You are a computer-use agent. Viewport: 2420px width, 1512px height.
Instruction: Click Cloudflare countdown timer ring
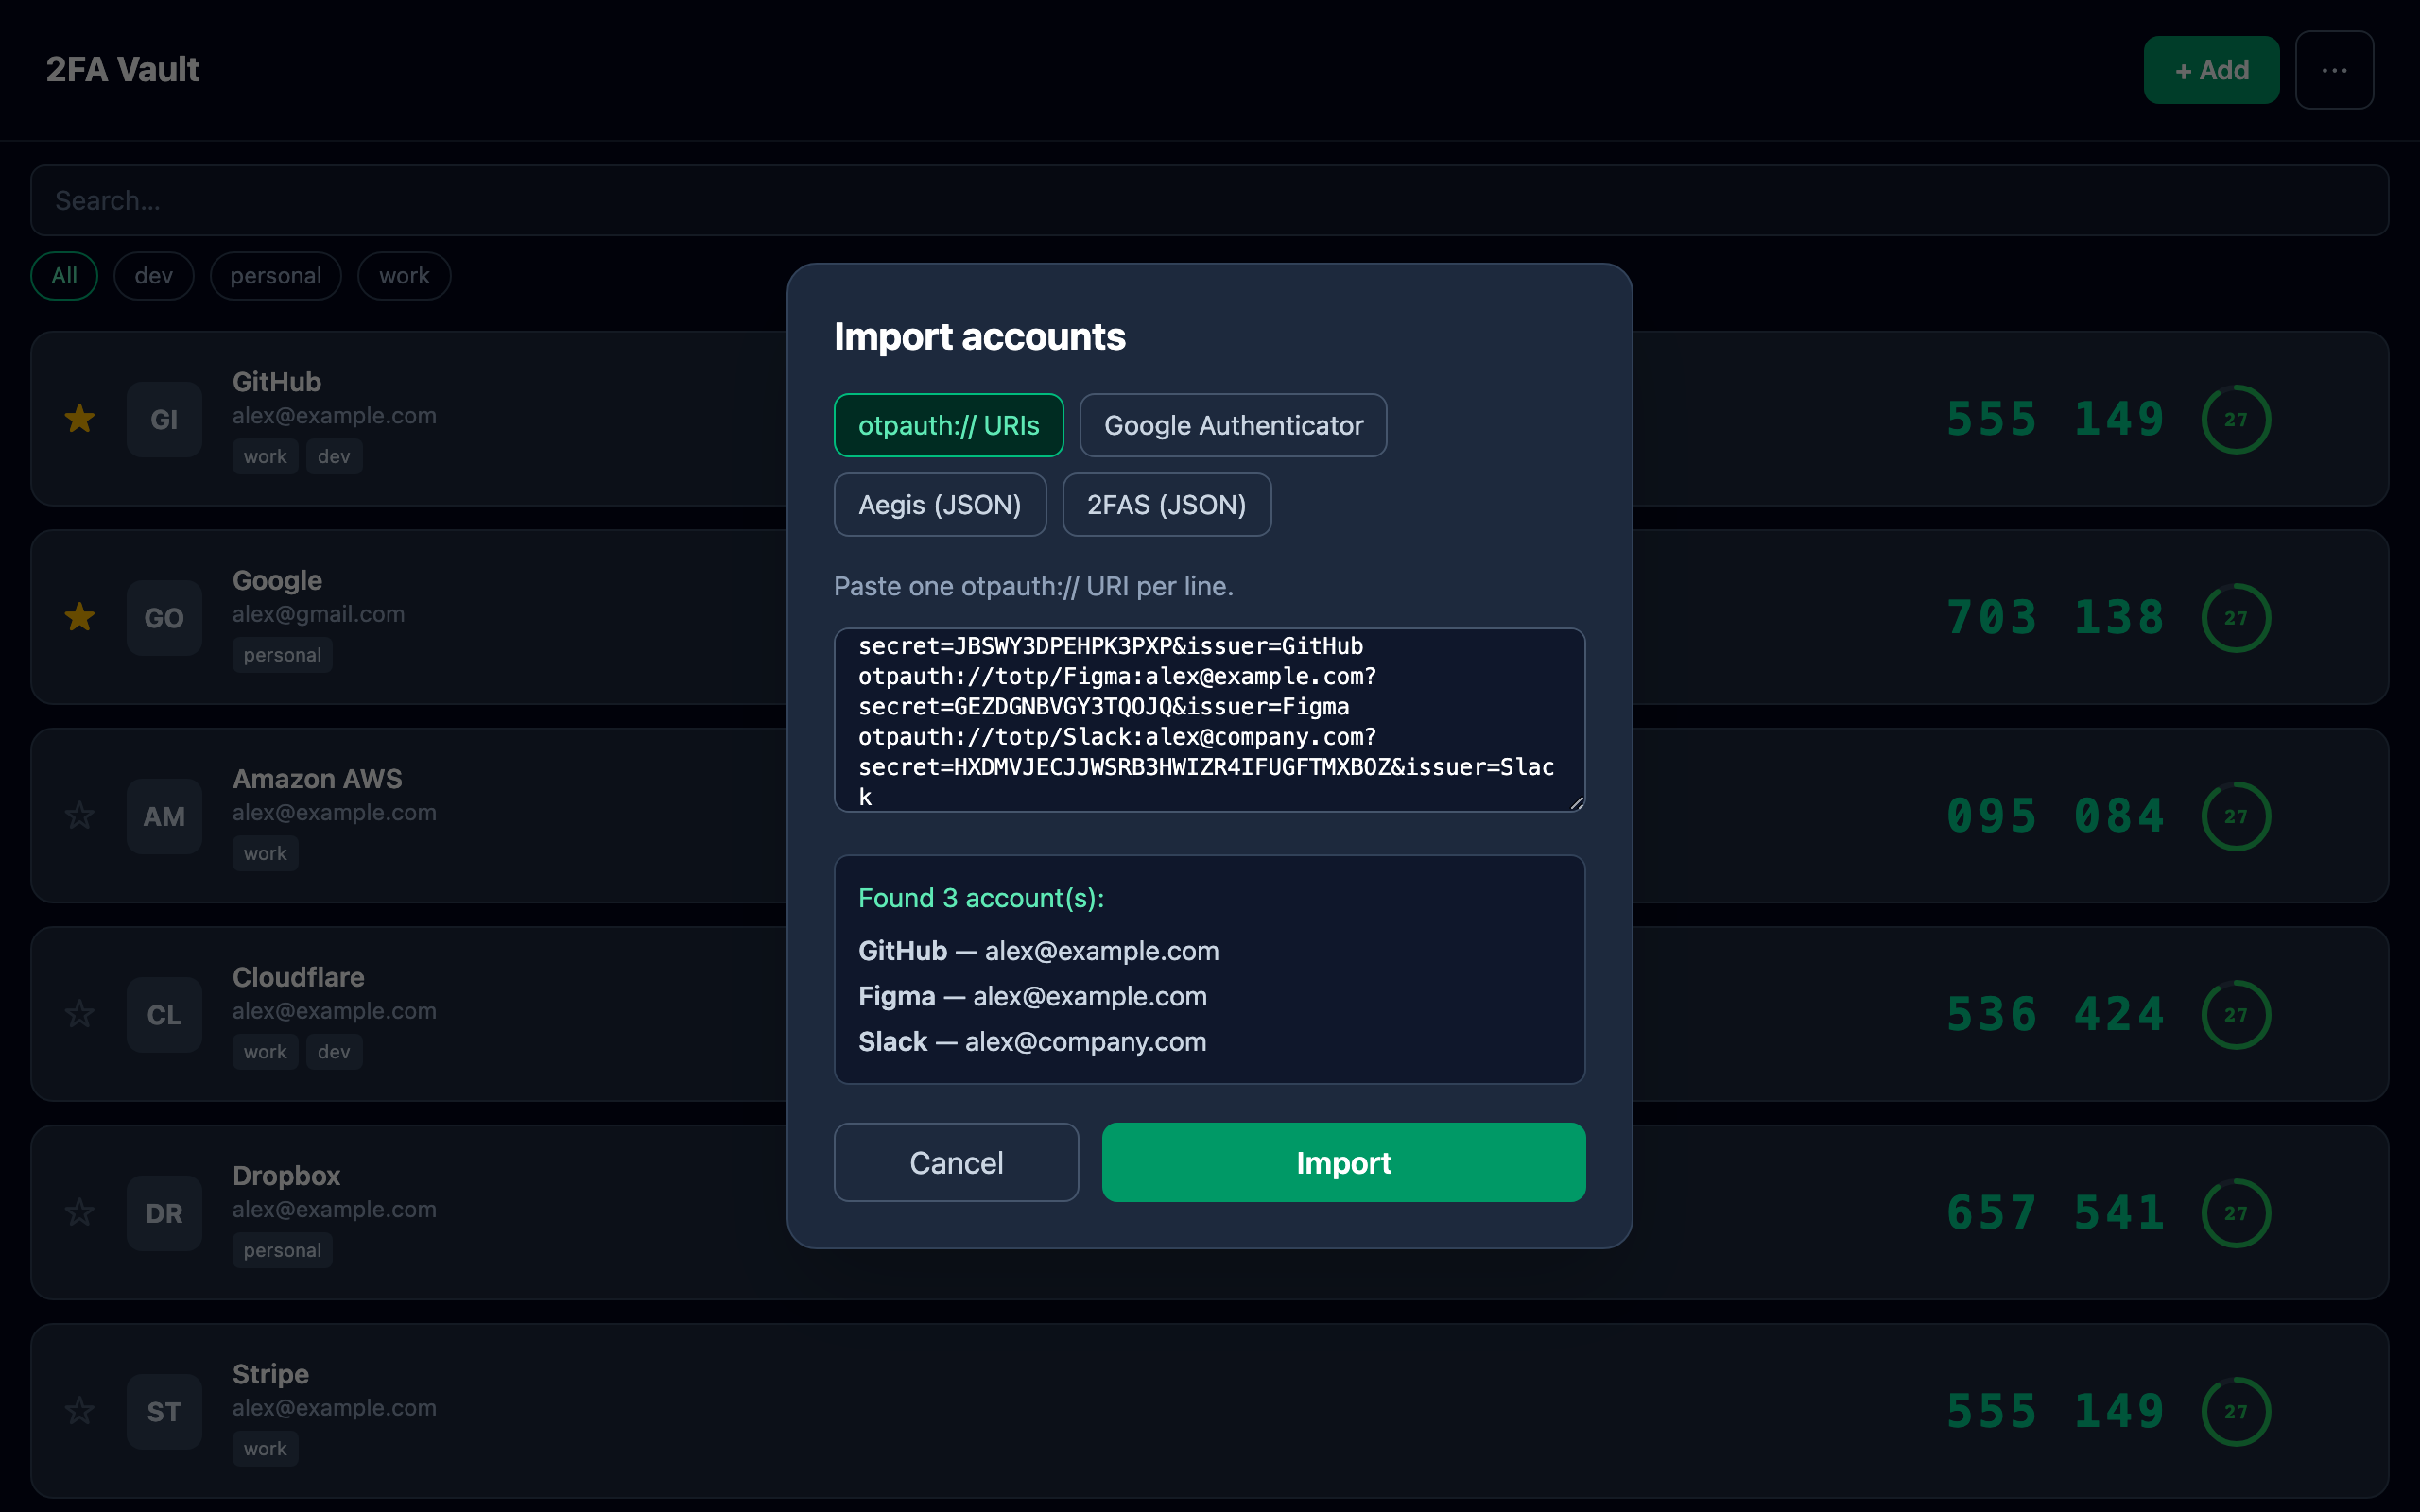(x=2236, y=1014)
